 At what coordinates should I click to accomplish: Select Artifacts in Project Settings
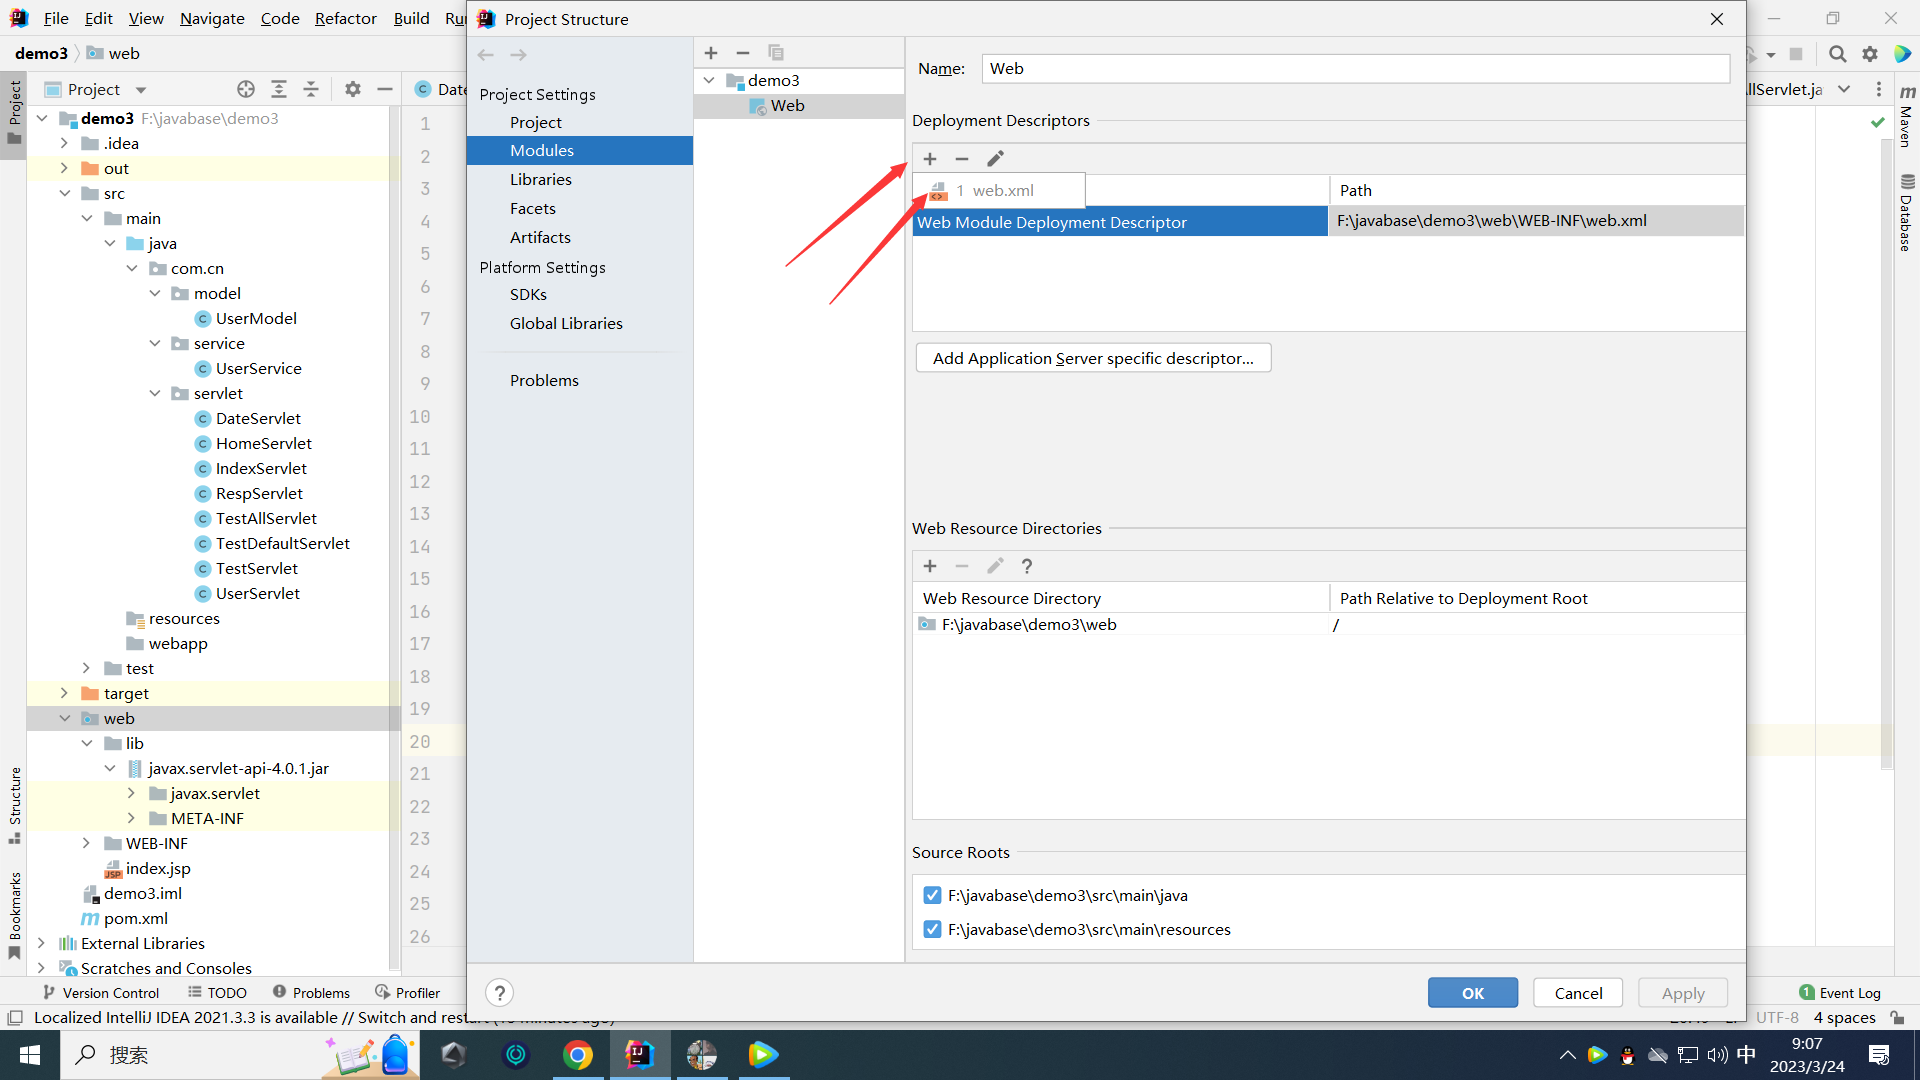[x=540, y=237]
